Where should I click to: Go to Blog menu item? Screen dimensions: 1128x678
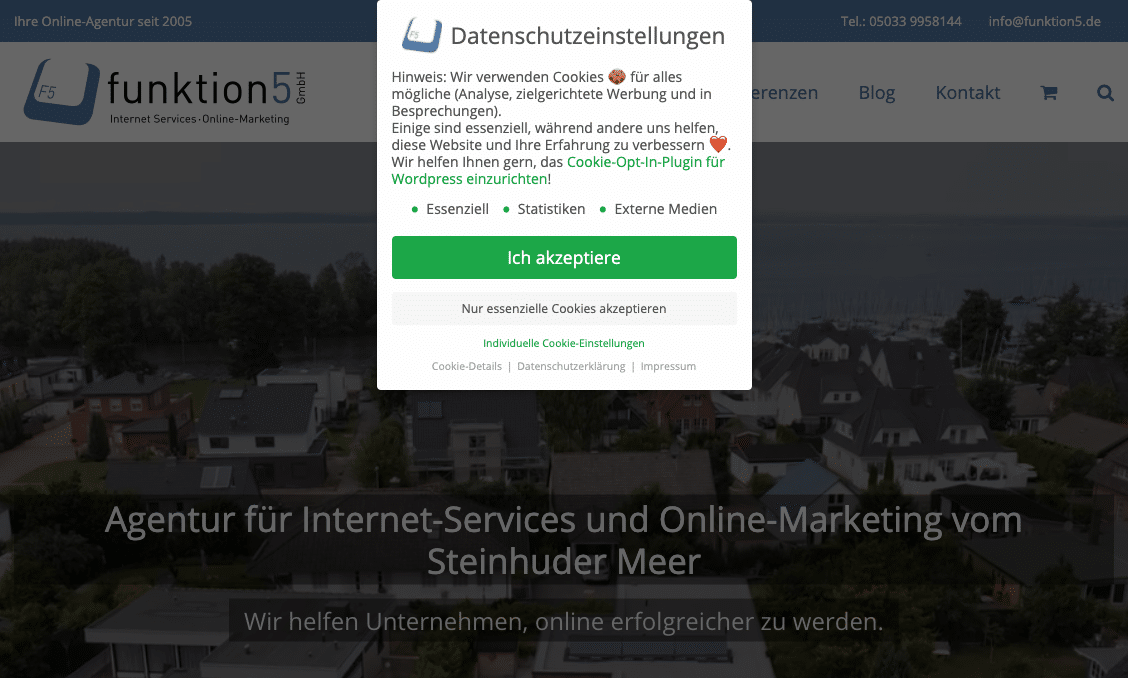click(876, 92)
